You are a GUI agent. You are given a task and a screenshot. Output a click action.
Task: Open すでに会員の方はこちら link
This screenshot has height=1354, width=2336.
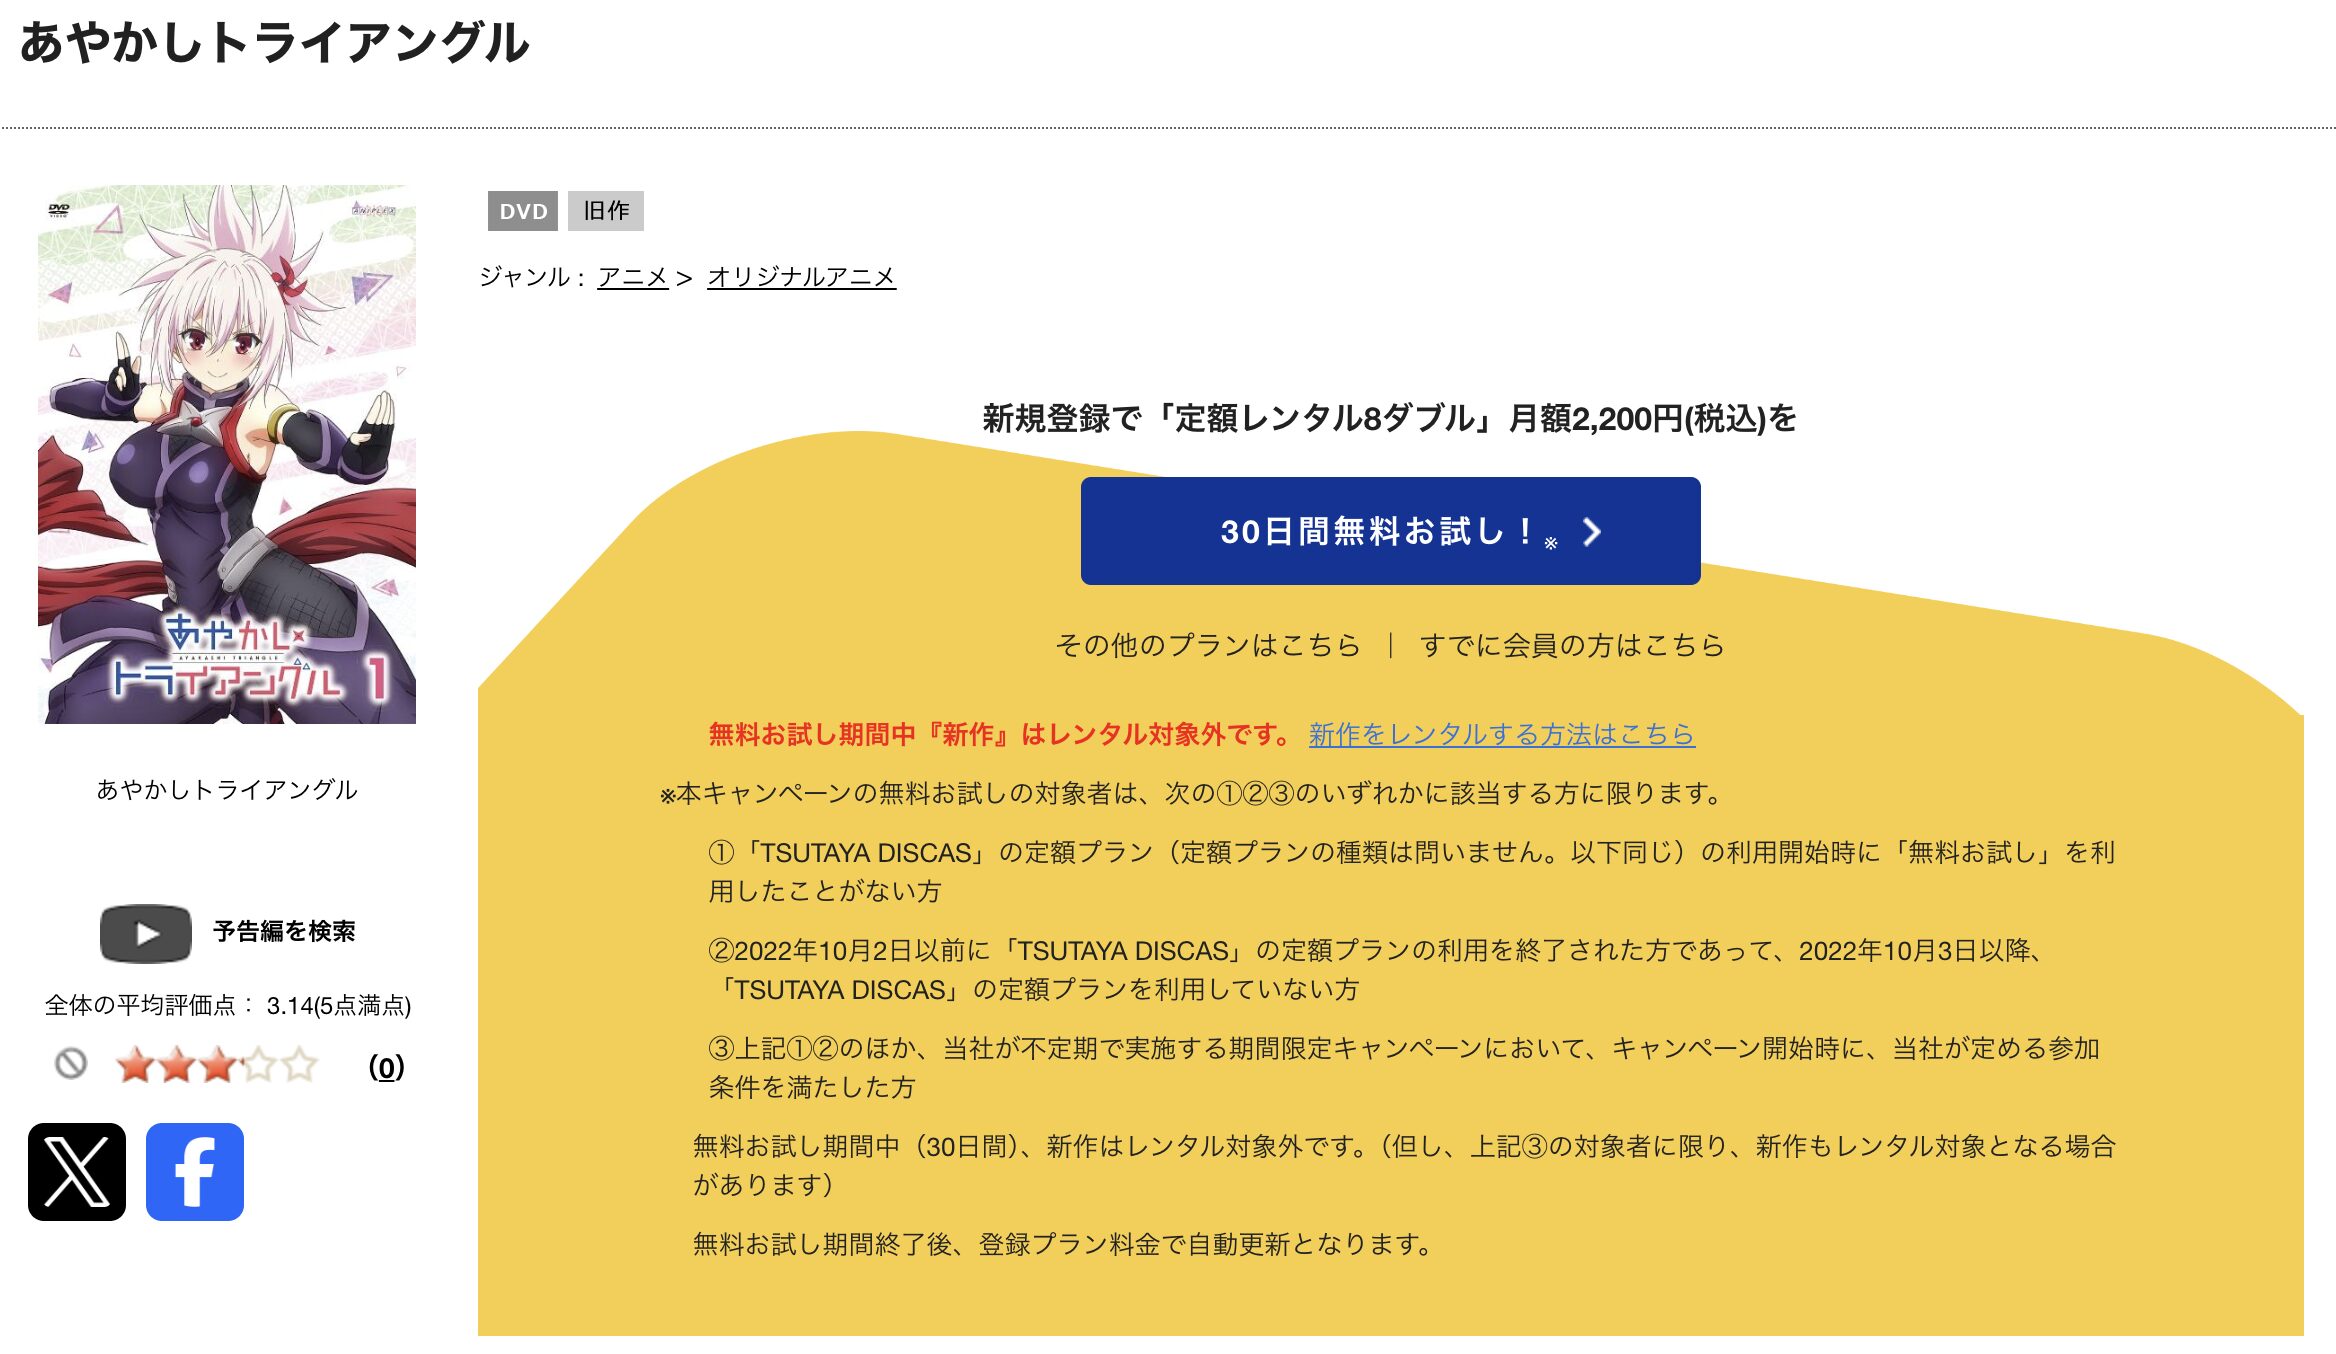click(1572, 645)
